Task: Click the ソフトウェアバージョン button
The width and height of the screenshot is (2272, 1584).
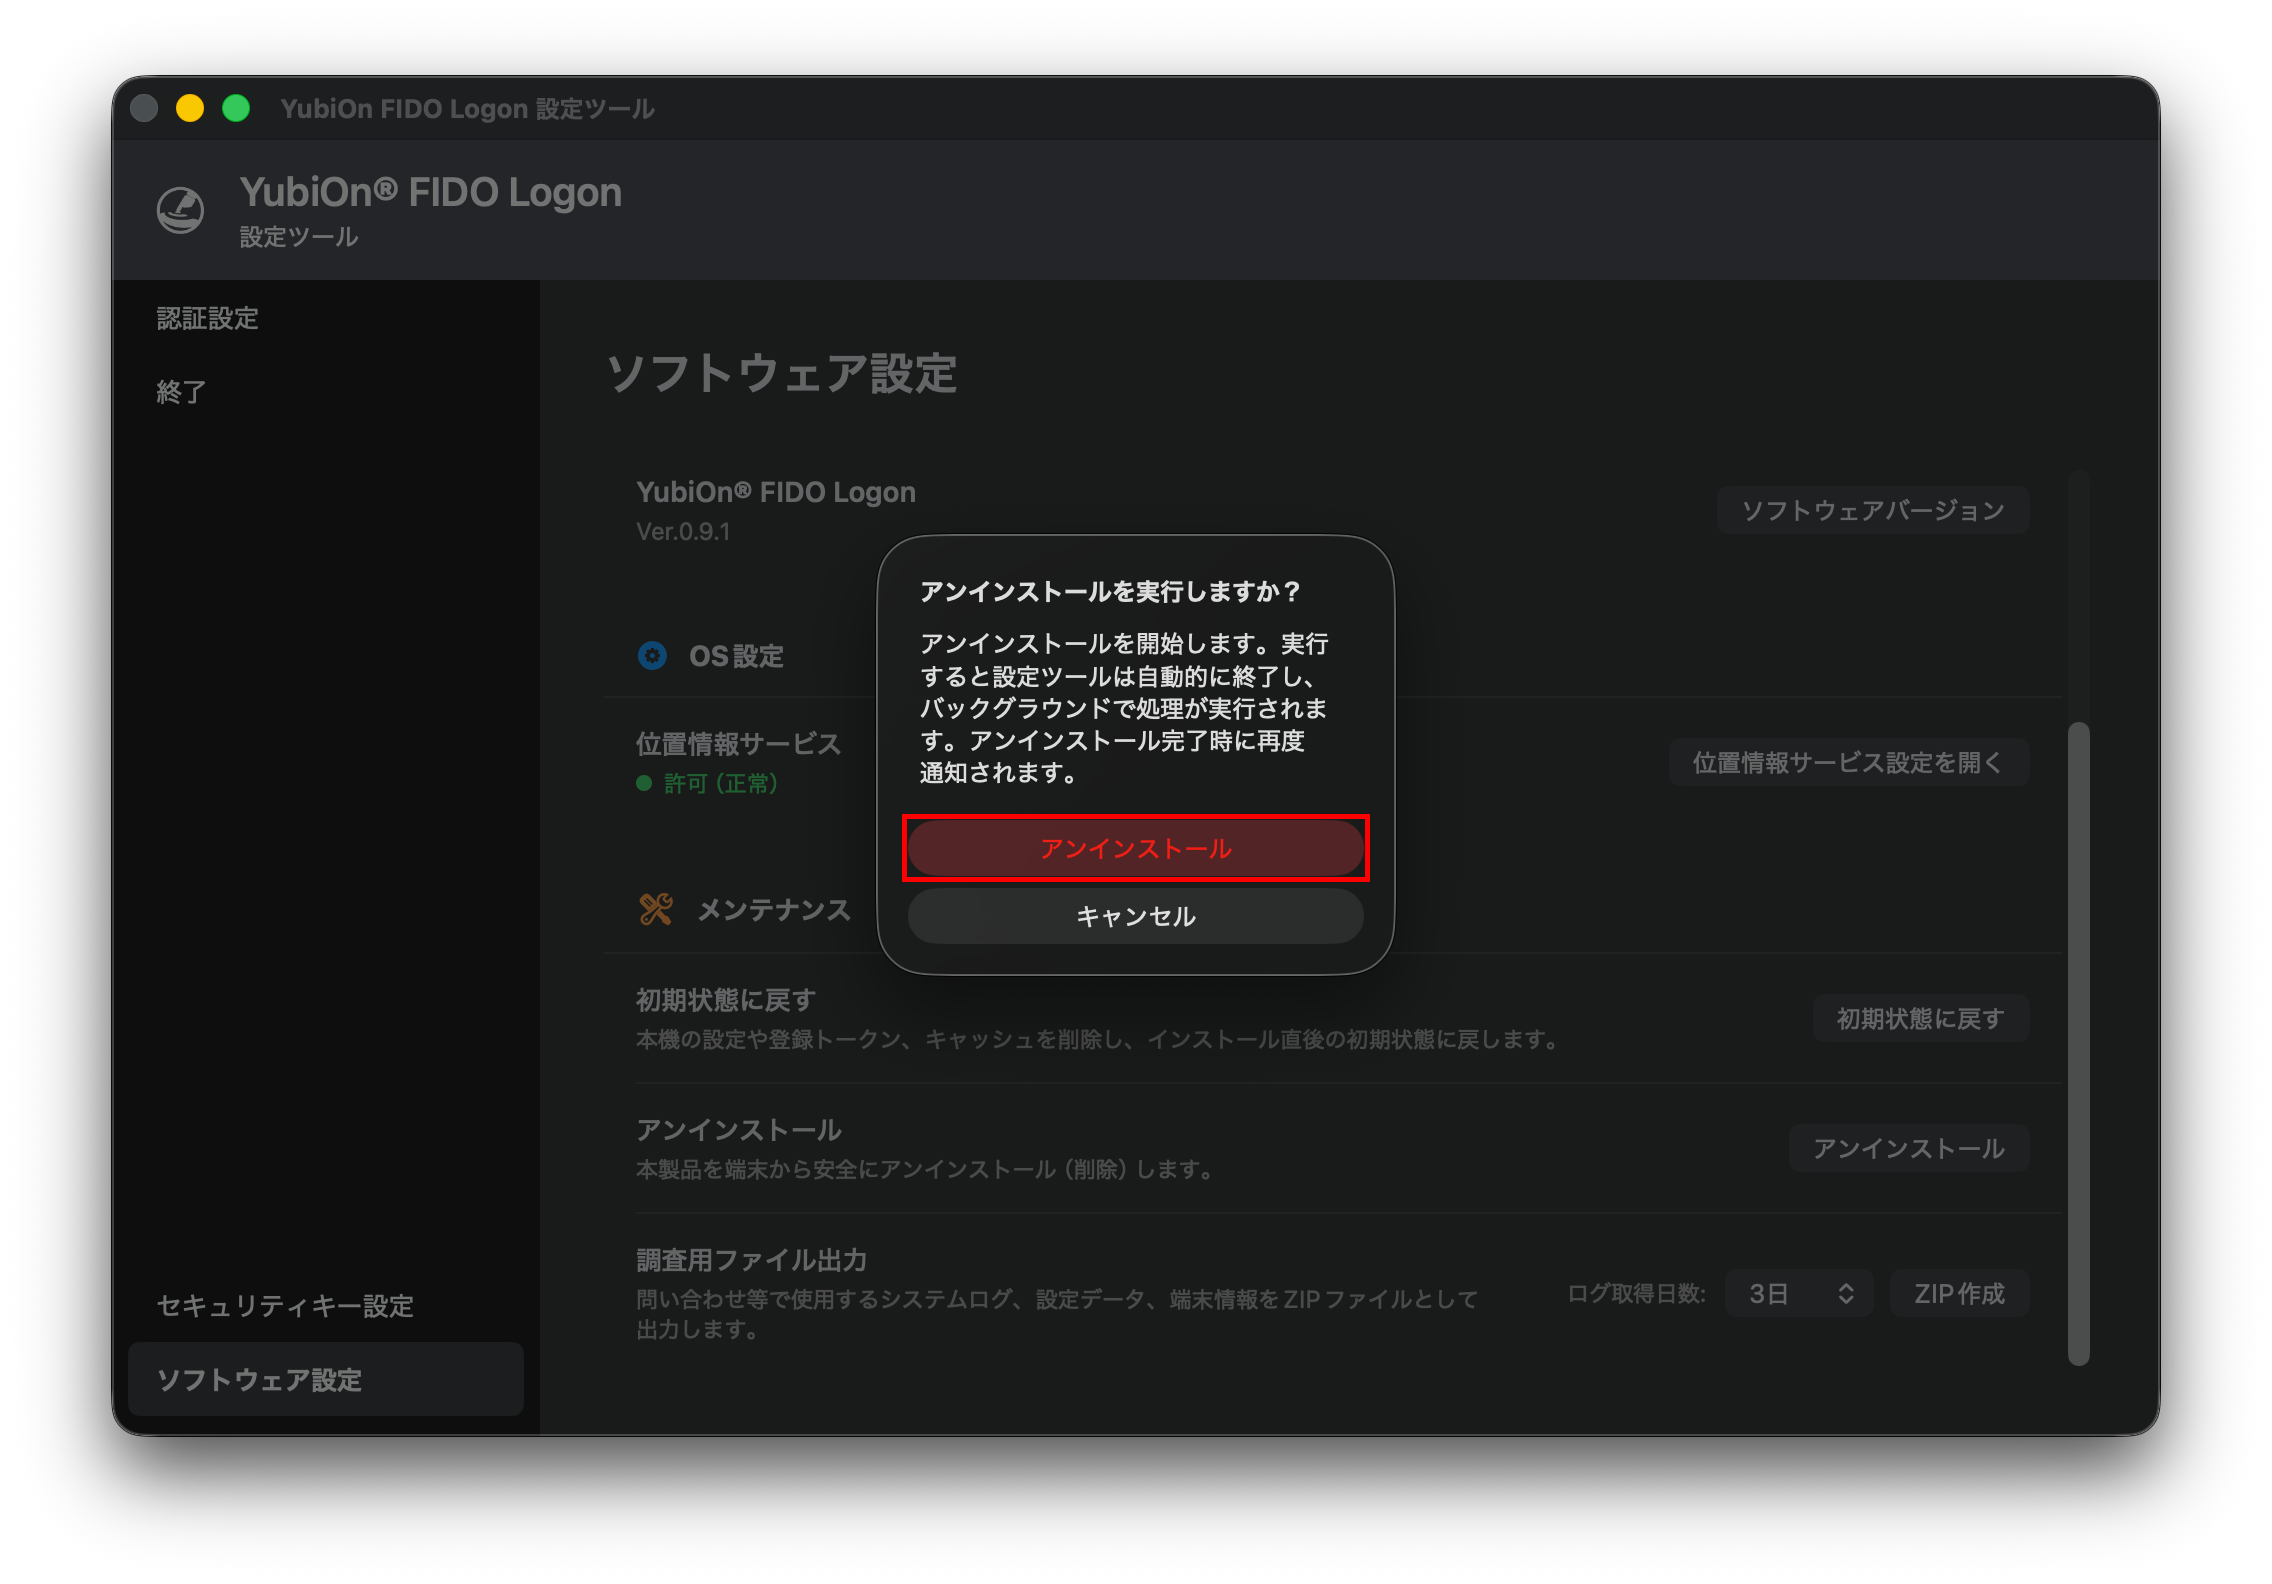Action: pyautogui.click(x=1873, y=510)
